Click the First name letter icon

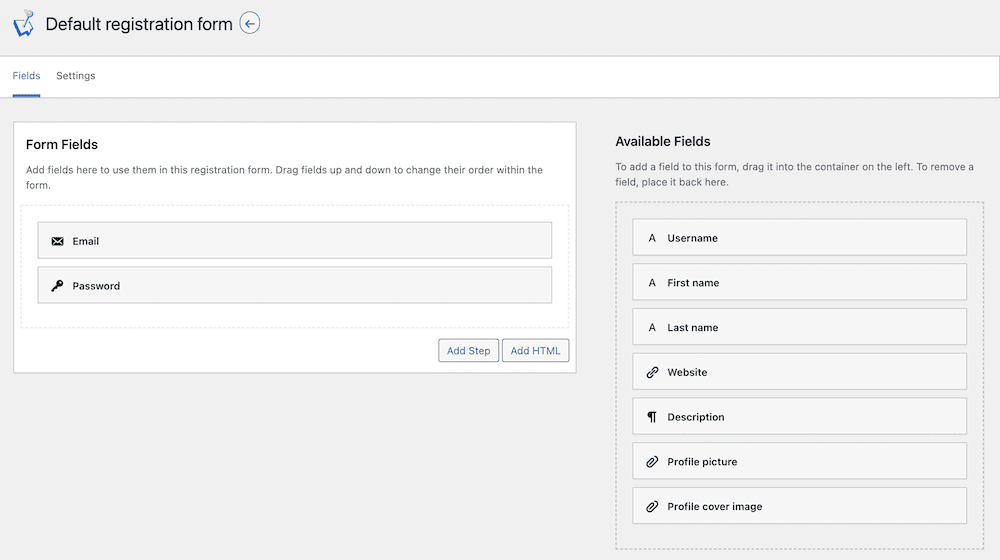[x=652, y=283]
